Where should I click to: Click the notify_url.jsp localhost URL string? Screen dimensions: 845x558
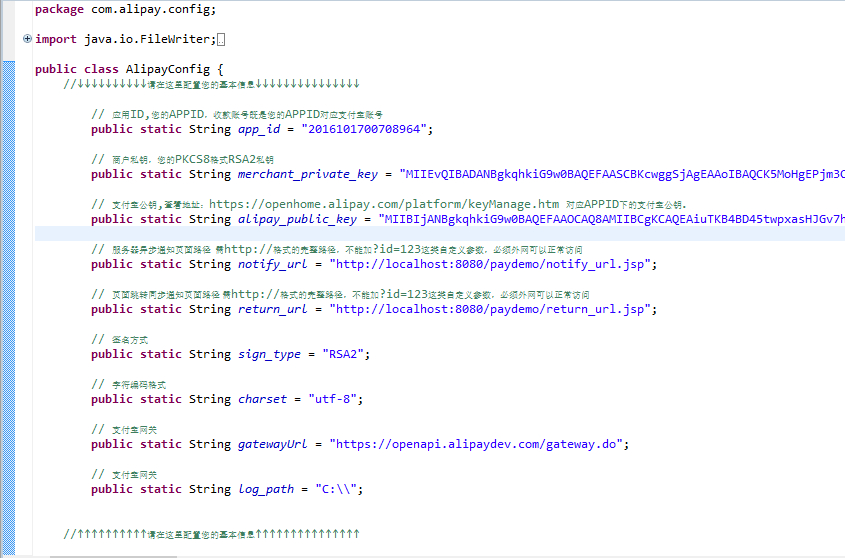(x=490, y=264)
